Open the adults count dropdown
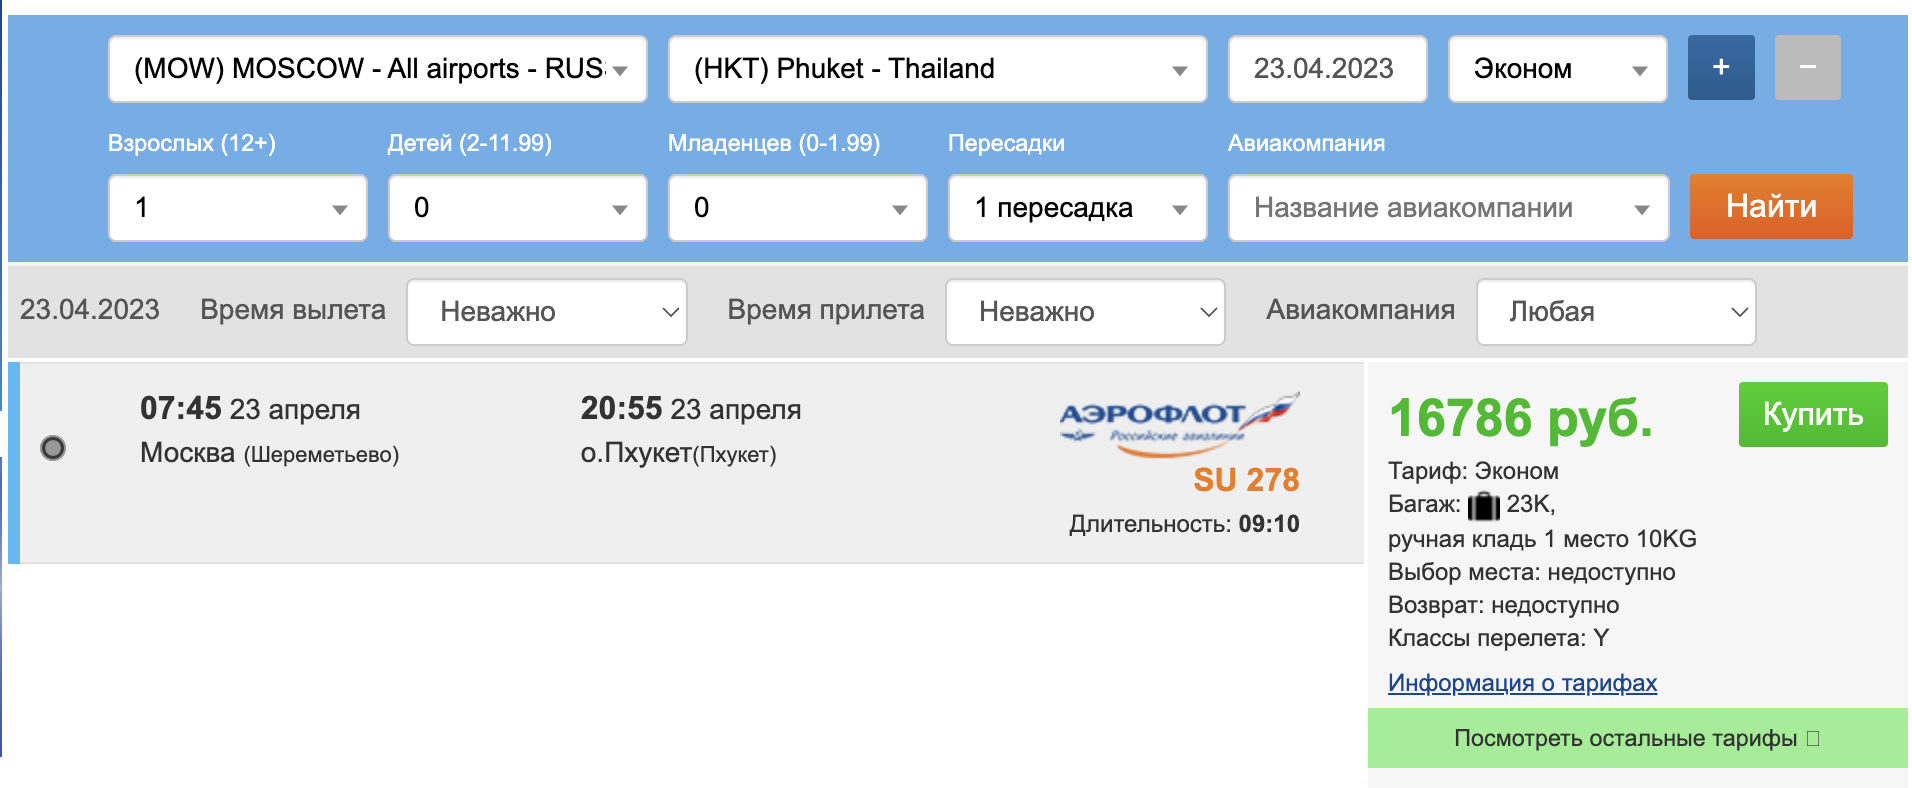 [237, 208]
